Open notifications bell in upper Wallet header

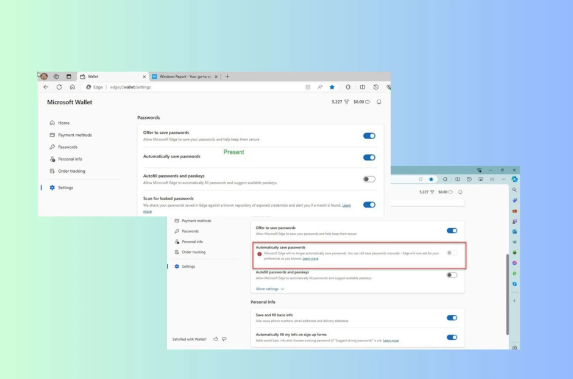pyautogui.click(x=379, y=102)
